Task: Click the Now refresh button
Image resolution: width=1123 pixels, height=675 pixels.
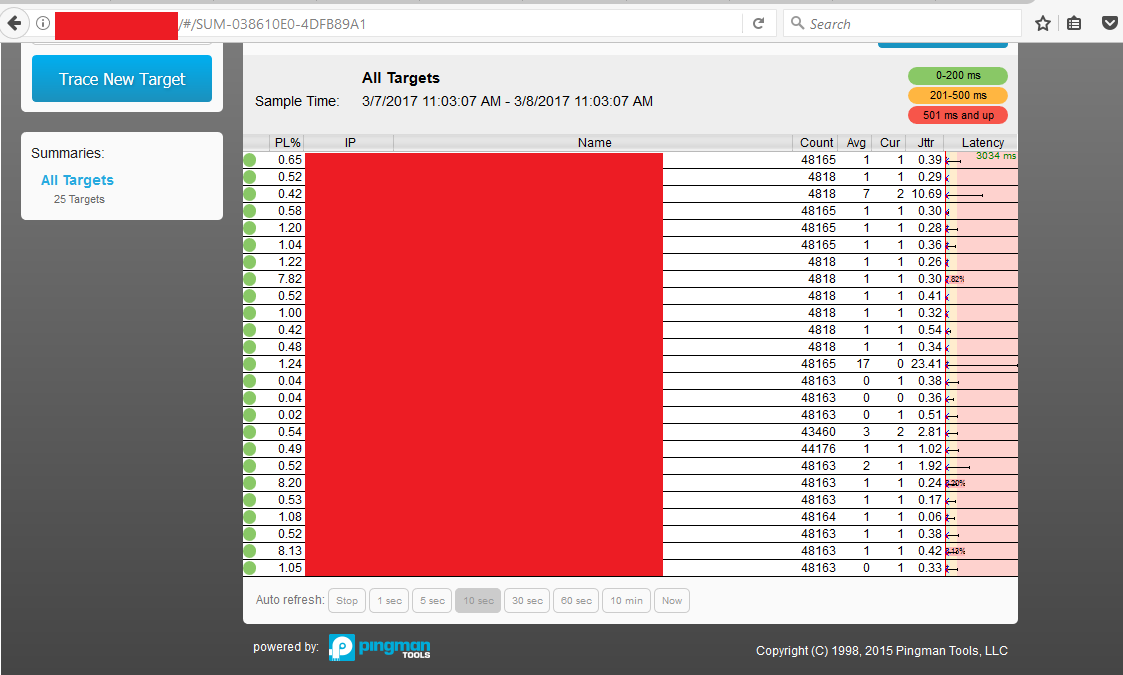Action: (x=671, y=600)
